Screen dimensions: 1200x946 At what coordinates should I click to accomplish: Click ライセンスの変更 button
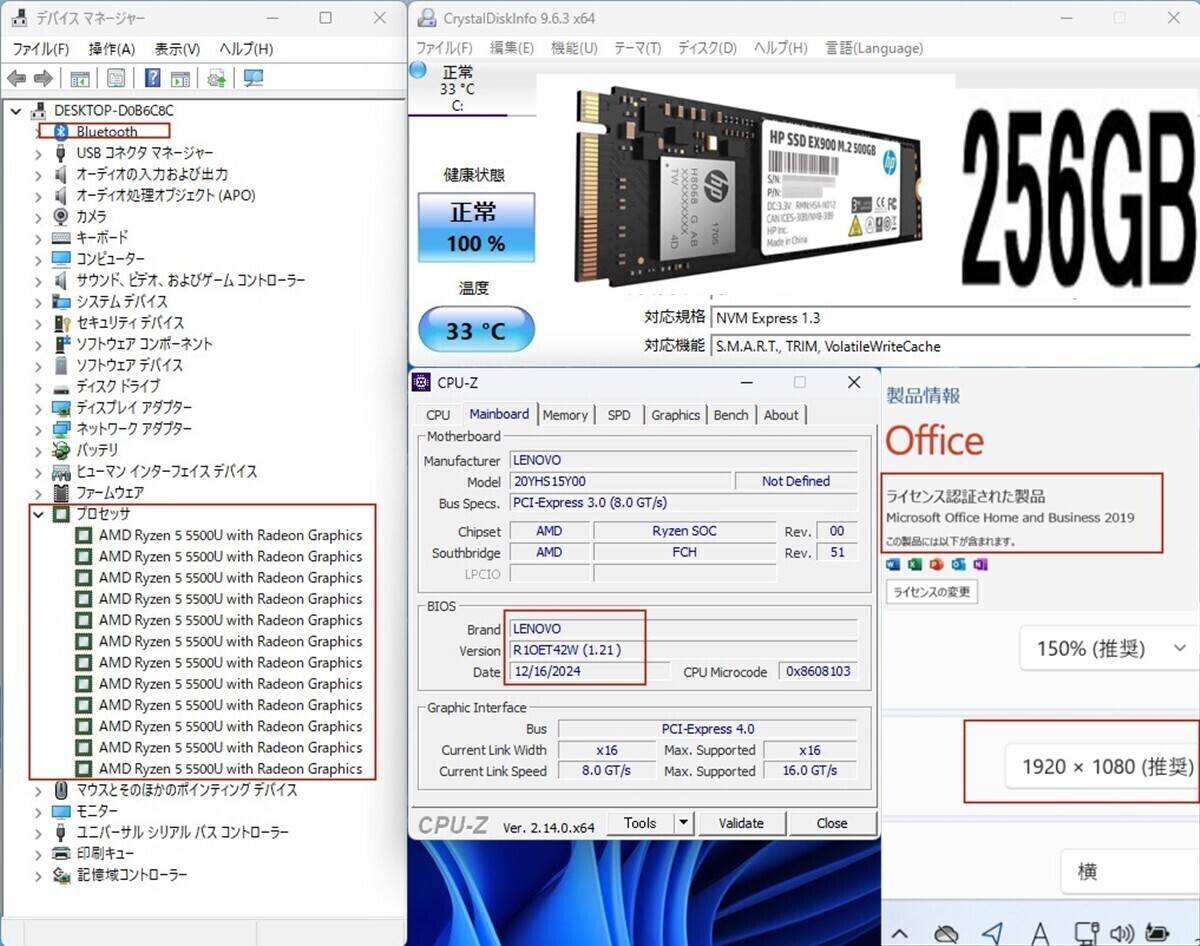click(x=931, y=591)
